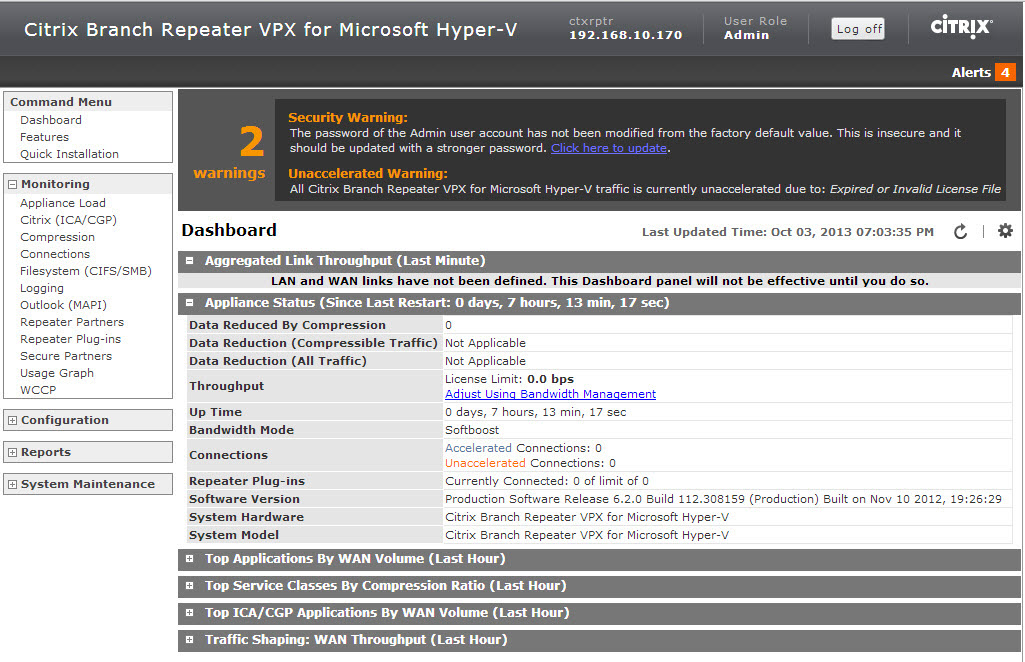This screenshot has height=662, width=1025.
Task: Click the Unaccelerated Warning heading
Action: click(x=368, y=174)
